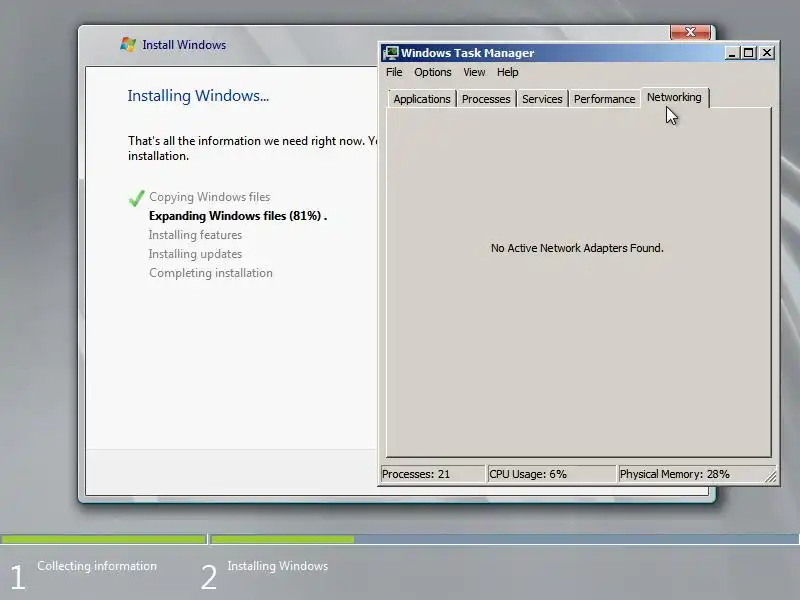Open the Help menu in Task Manager
This screenshot has height=600, width=800.
[x=508, y=72]
